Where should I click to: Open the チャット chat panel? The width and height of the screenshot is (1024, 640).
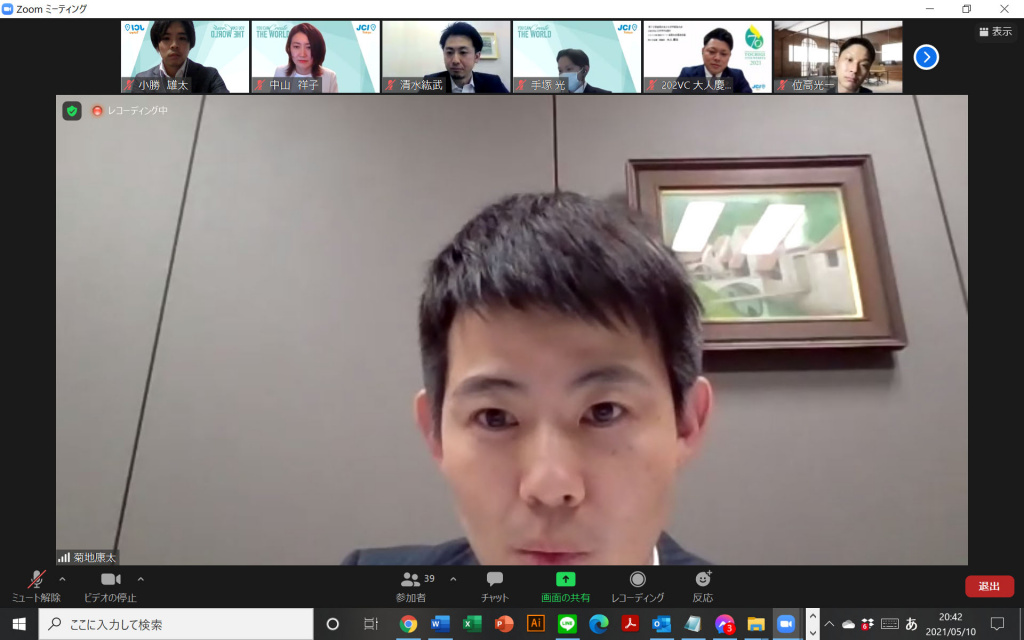tap(494, 585)
